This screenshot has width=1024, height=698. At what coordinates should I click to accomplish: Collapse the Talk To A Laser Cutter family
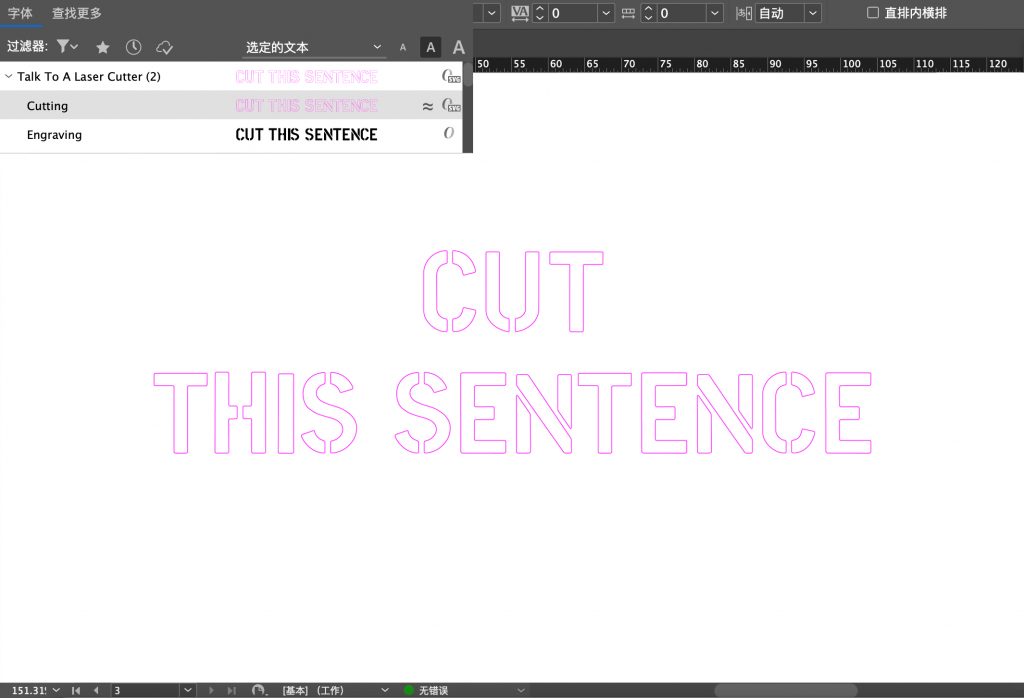pyautogui.click(x=8, y=76)
